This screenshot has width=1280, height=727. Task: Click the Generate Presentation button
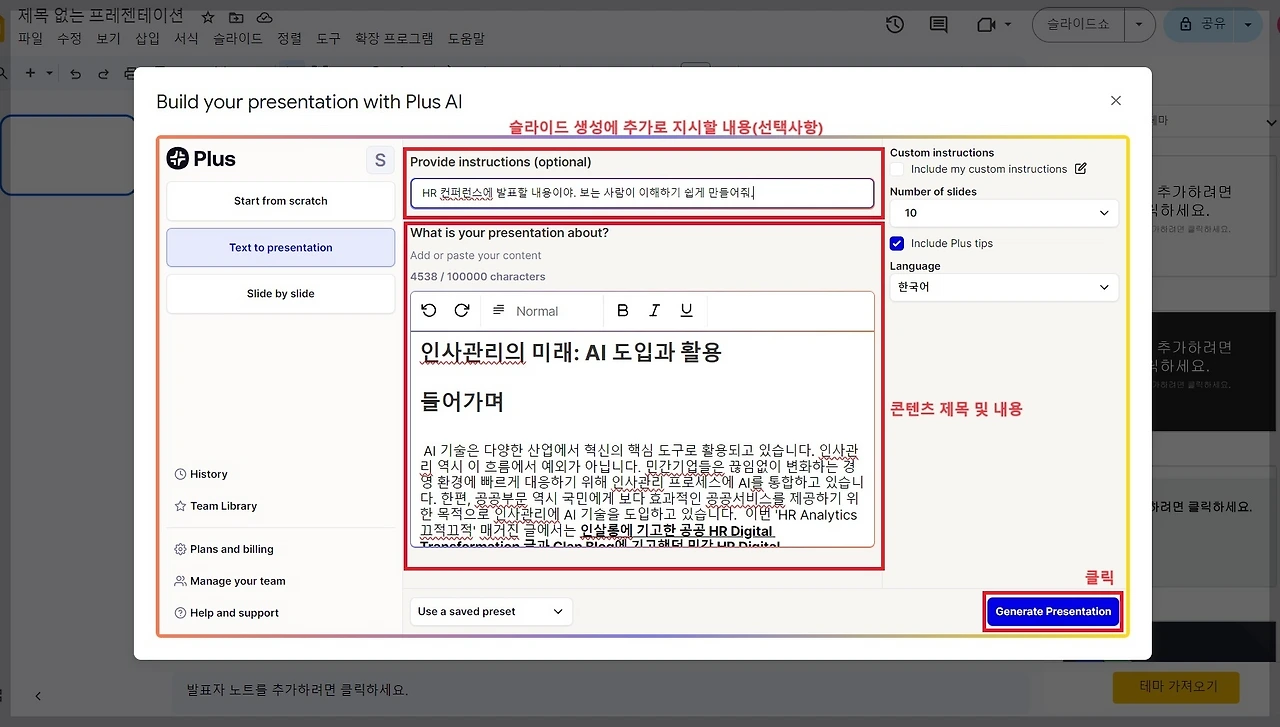point(1053,612)
